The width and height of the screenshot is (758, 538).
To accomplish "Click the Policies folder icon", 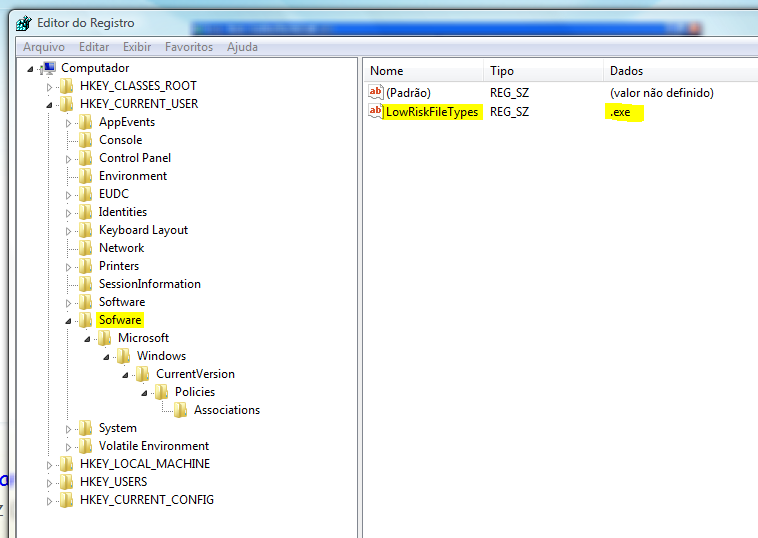I will click(x=162, y=392).
